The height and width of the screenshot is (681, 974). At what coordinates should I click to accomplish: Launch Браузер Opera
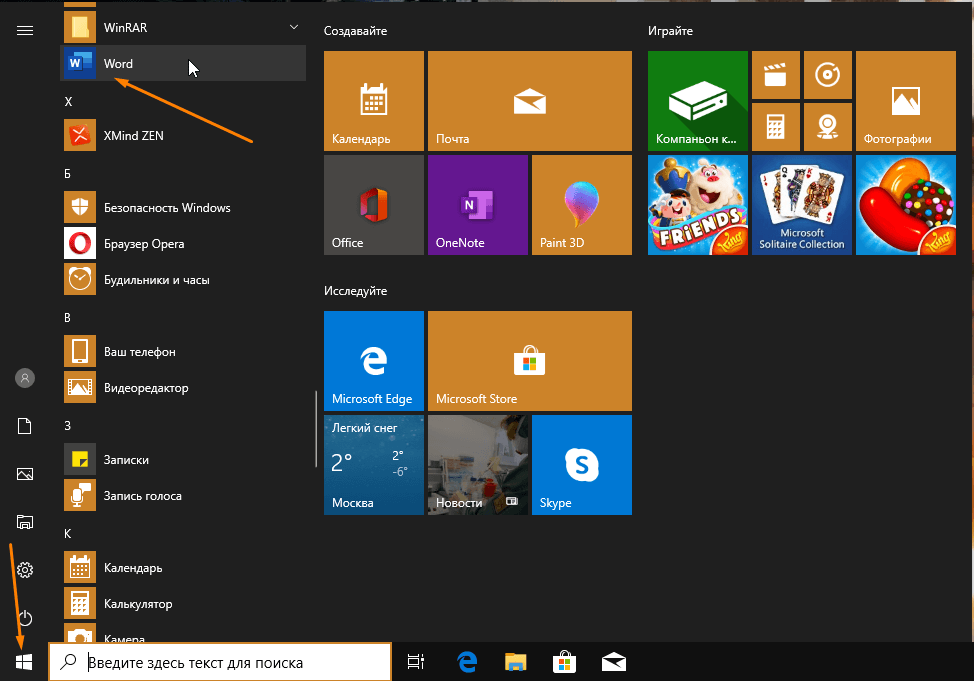pos(183,244)
